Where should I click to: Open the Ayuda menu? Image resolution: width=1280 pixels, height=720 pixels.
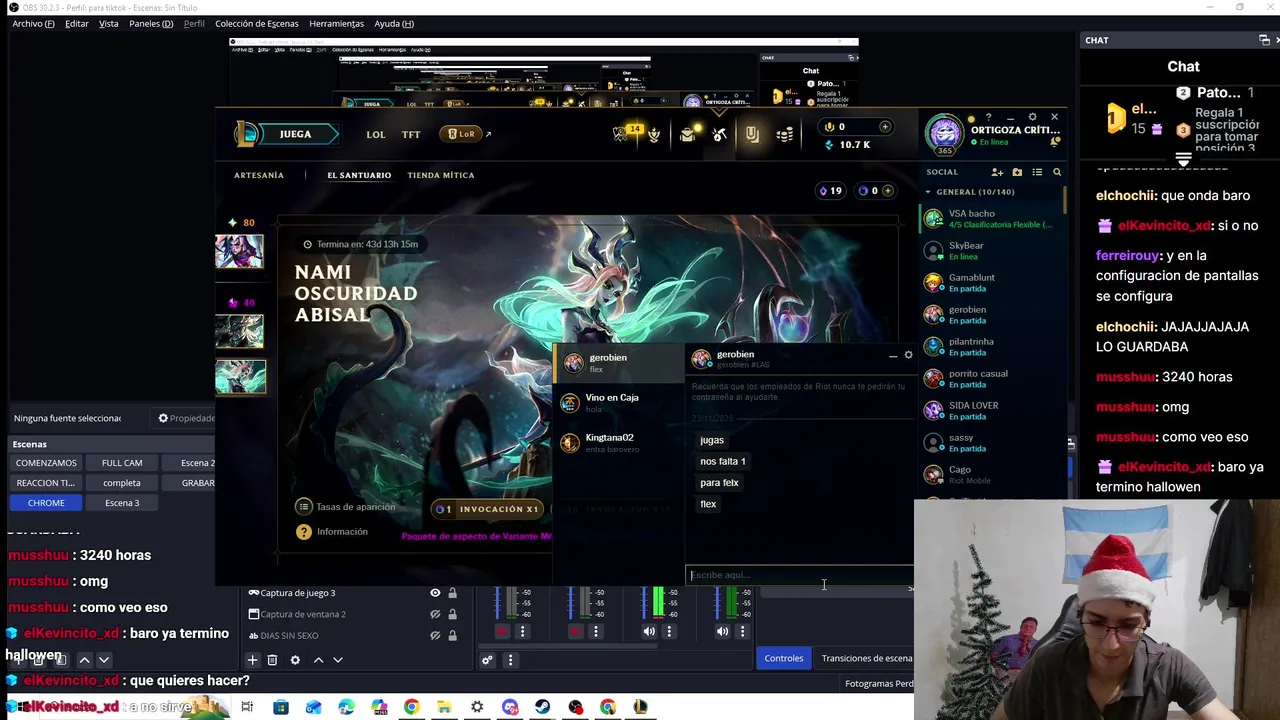[x=394, y=23]
